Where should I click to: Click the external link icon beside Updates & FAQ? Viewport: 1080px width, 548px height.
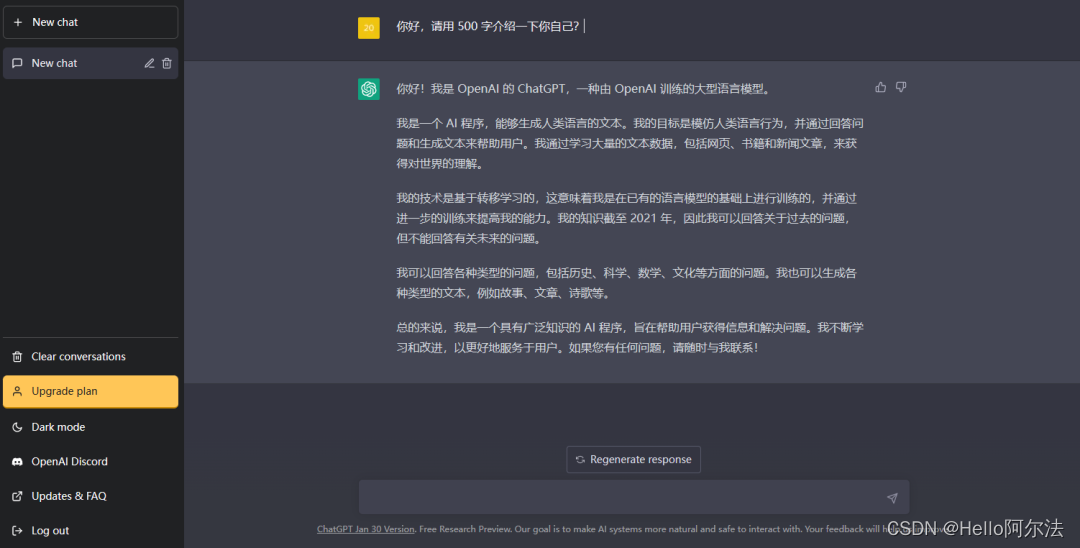click(x=17, y=496)
